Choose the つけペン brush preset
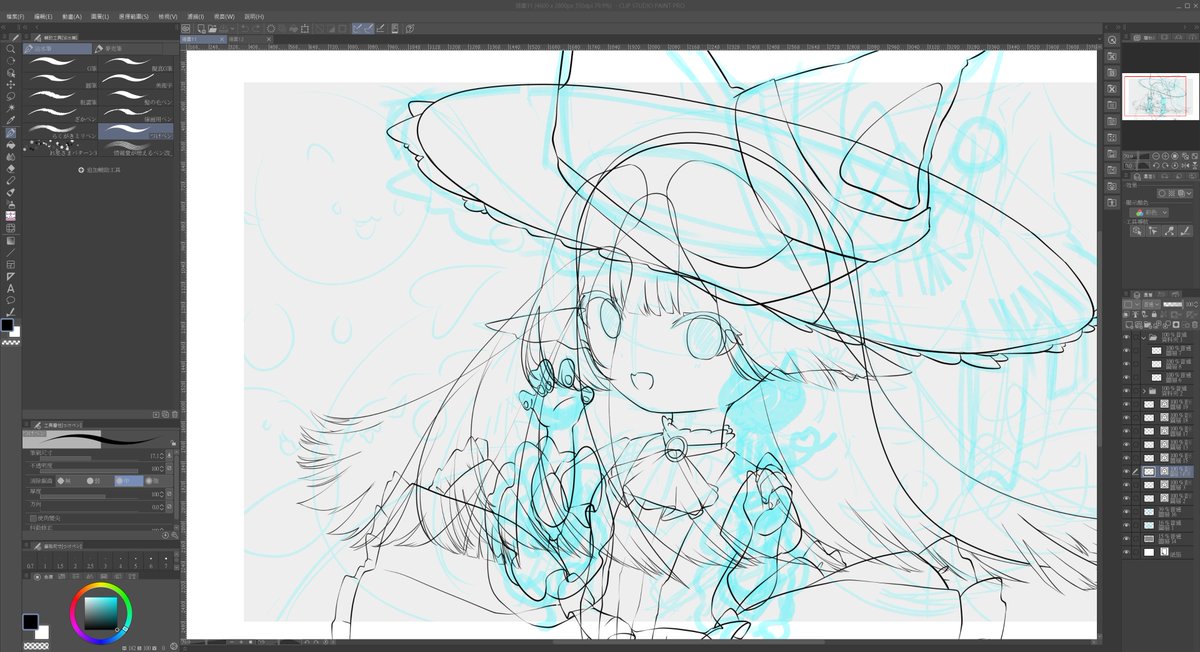 pyautogui.click(x=136, y=130)
